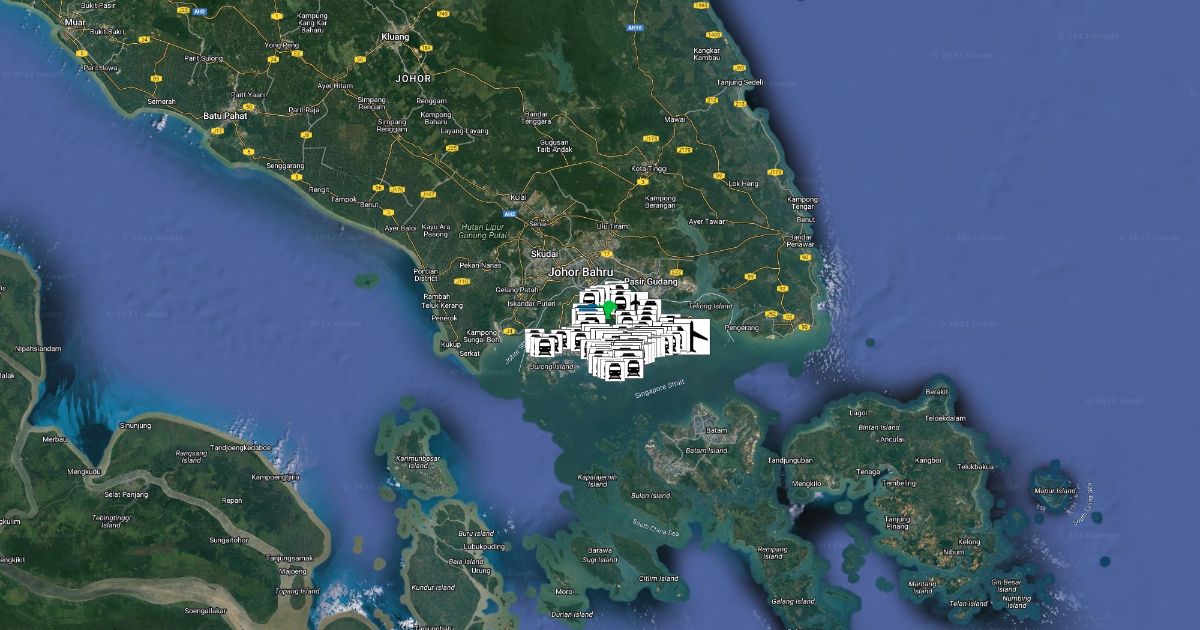Click the Johor Bahru city label
Image resolution: width=1200 pixels, height=630 pixels.
coord(579,271)
